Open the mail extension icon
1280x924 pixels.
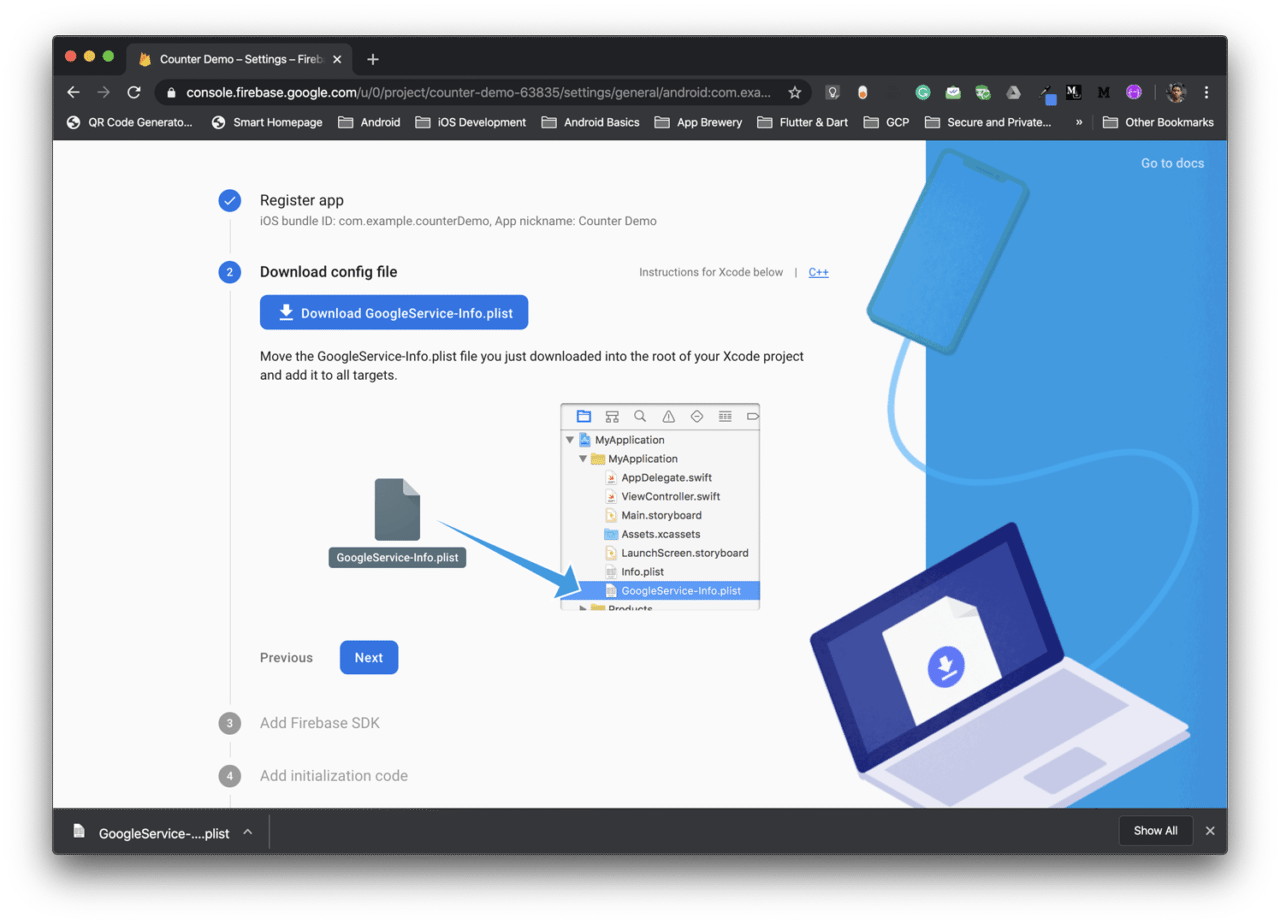[x=953, y=92]
